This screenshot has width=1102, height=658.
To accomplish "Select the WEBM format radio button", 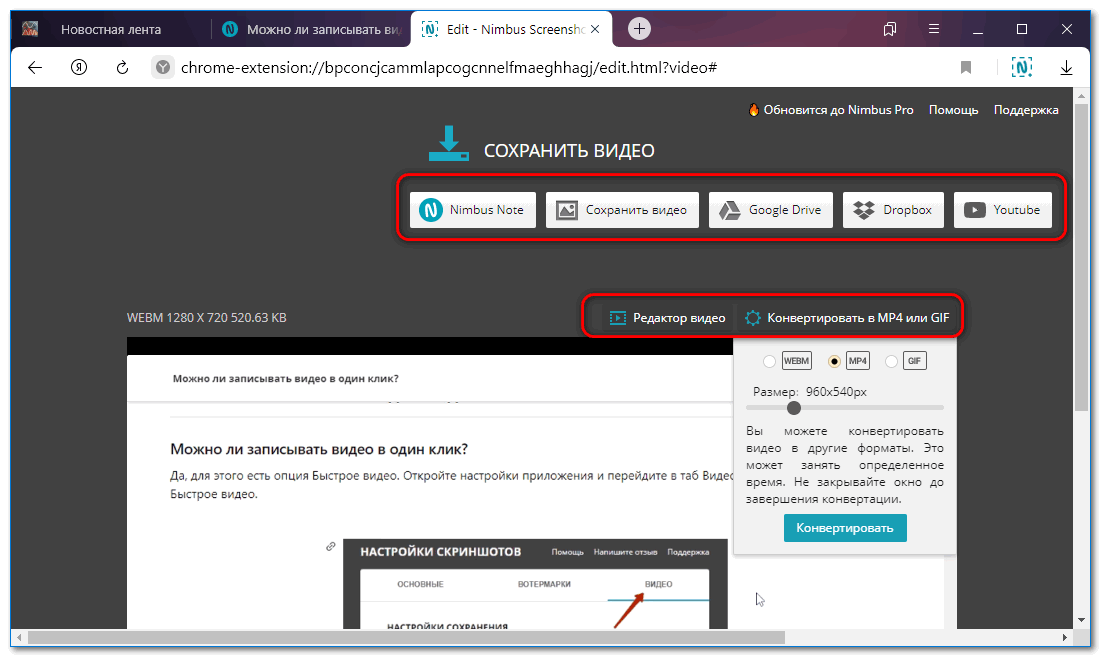I will [769, 361].
